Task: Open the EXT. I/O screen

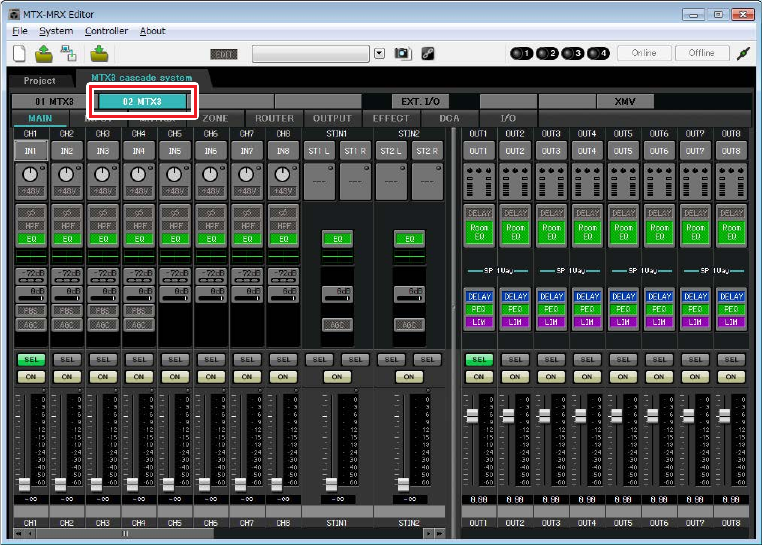Action: pyautogui.click(x=420, y=102)
